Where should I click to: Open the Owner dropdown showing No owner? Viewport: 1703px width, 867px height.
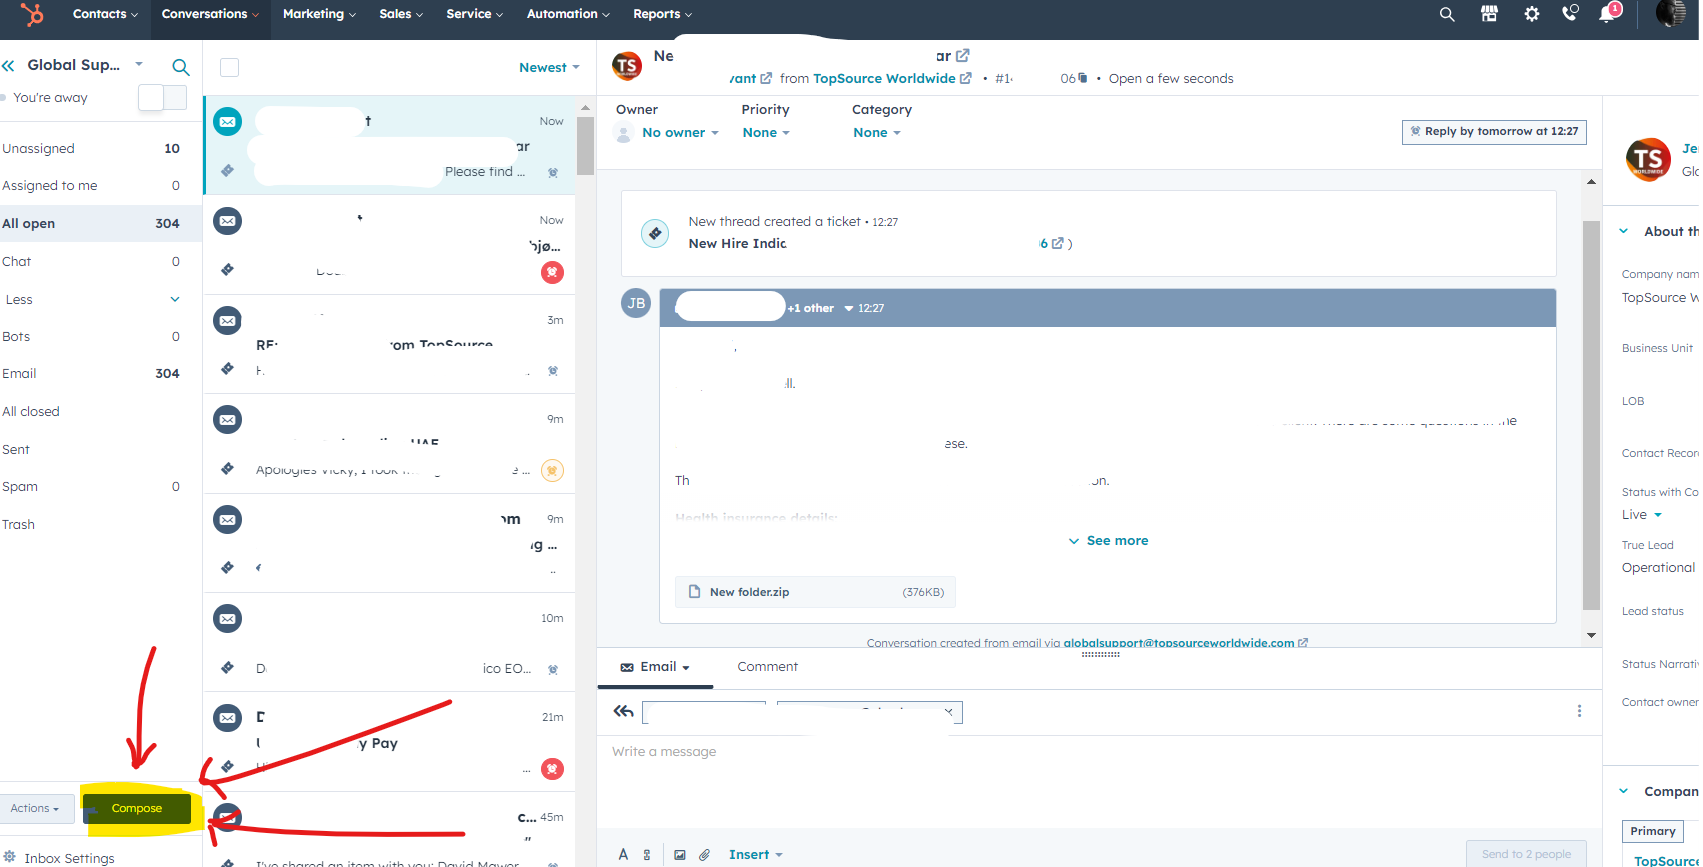pos(680,132)
